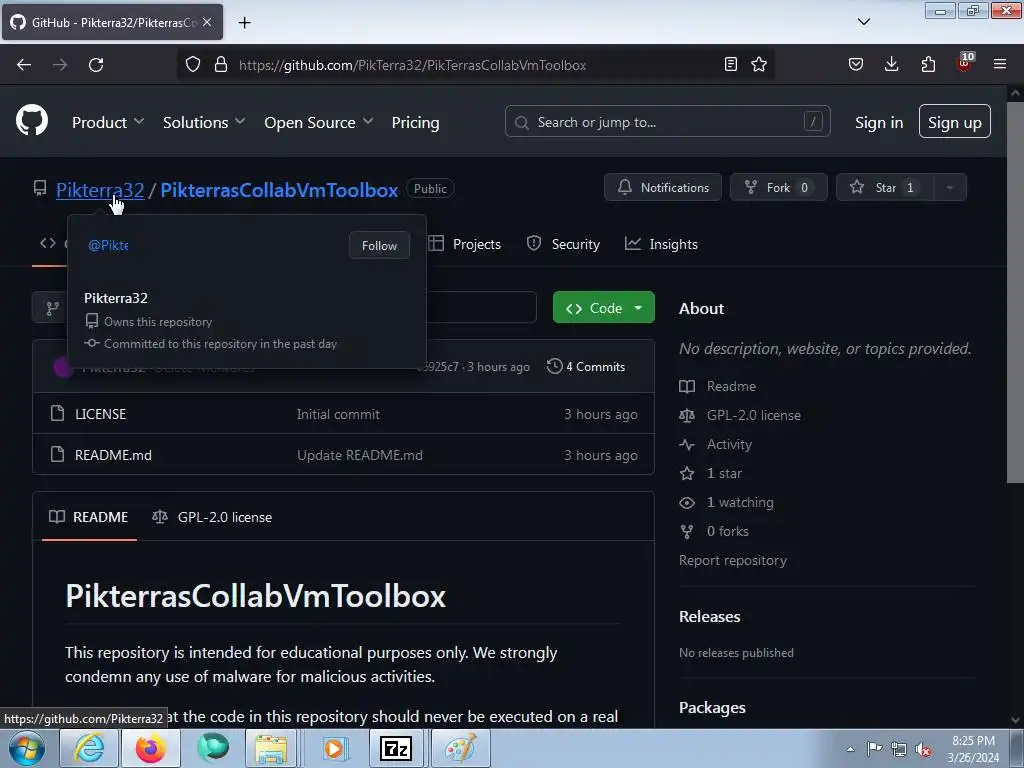The image size is (1024, 768).
Task: Star the repository
Action: coord(885,187)
